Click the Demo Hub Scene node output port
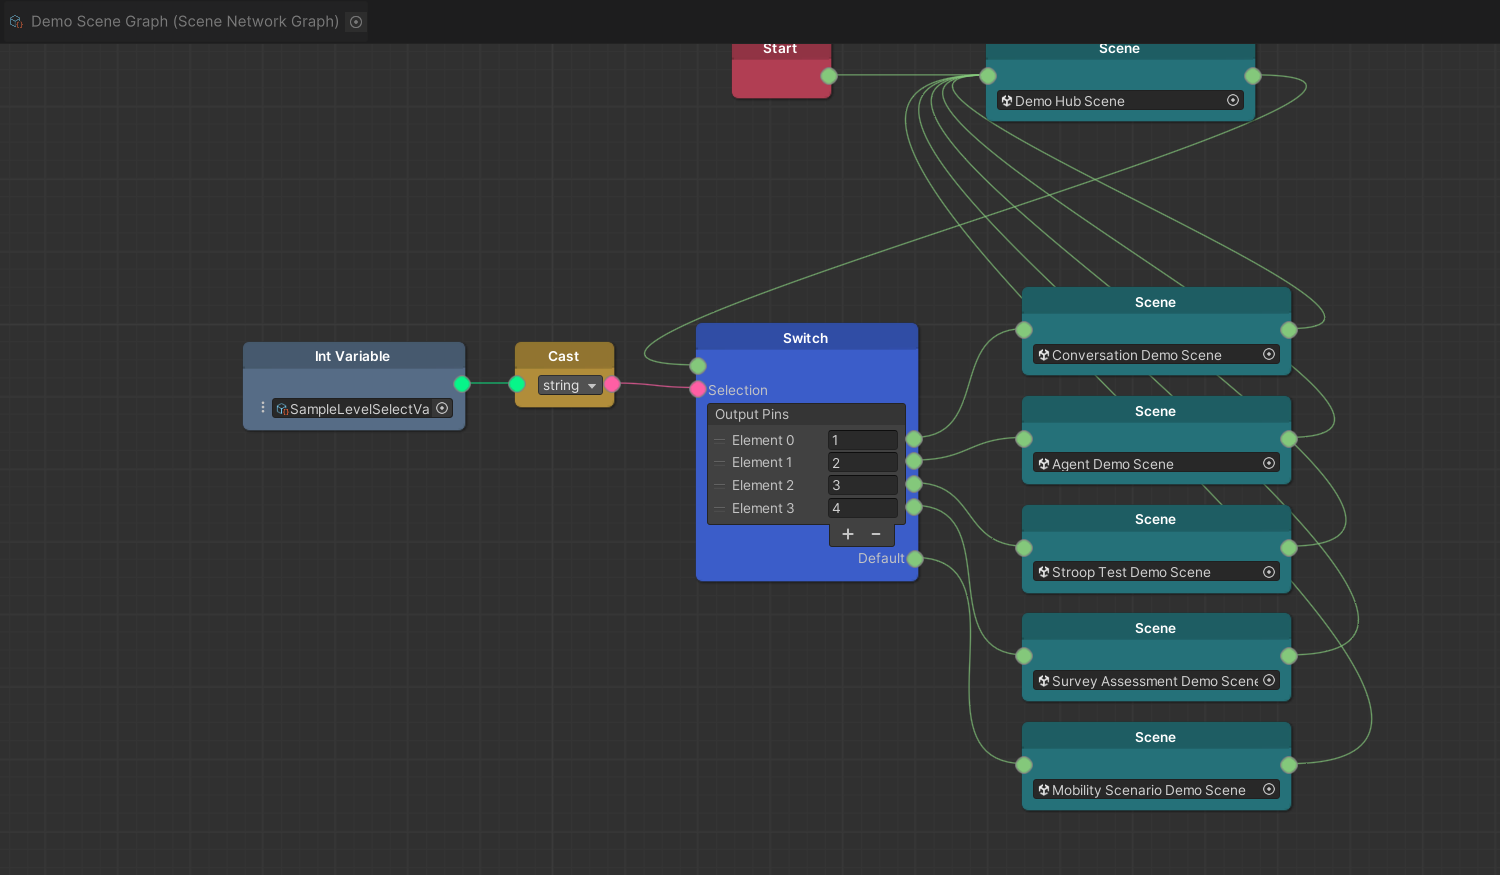1500x875 pixels. 1253,76
